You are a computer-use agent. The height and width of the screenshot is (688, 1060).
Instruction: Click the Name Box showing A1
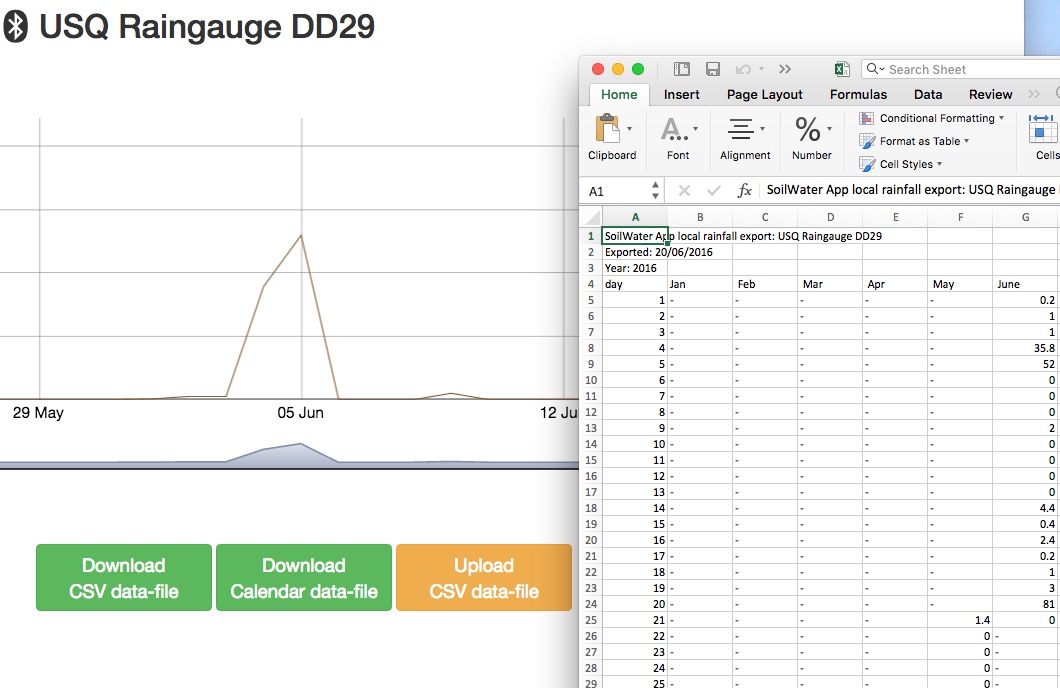coord(617,191)
